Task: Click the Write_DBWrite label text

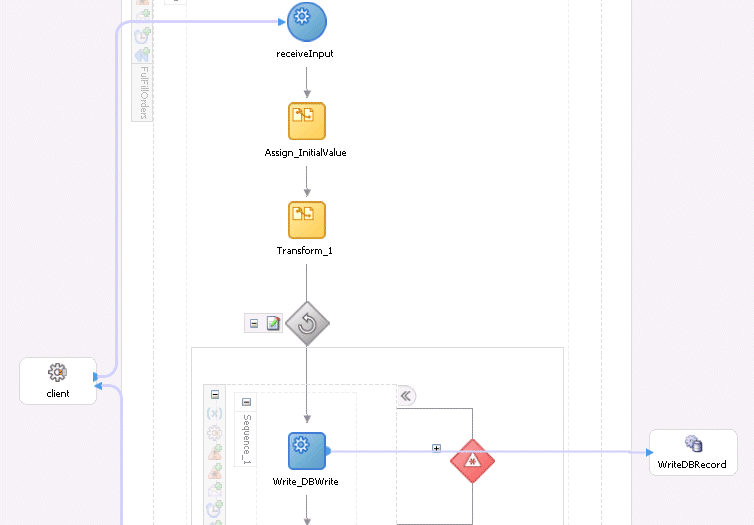Action: (305, 482)
